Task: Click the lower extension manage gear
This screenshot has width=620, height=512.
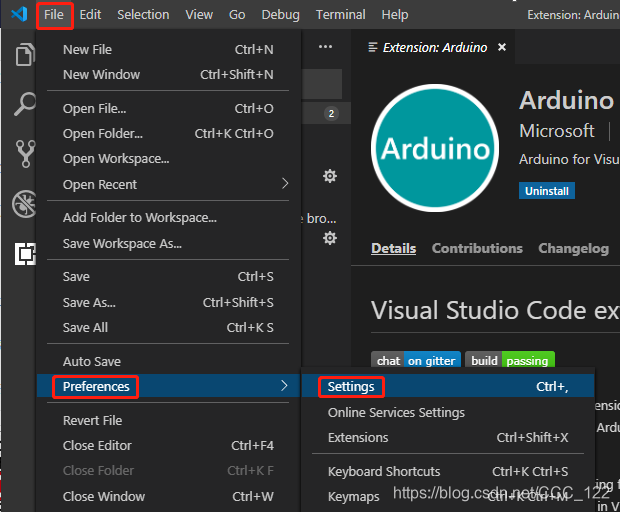Action: [330, 238]
